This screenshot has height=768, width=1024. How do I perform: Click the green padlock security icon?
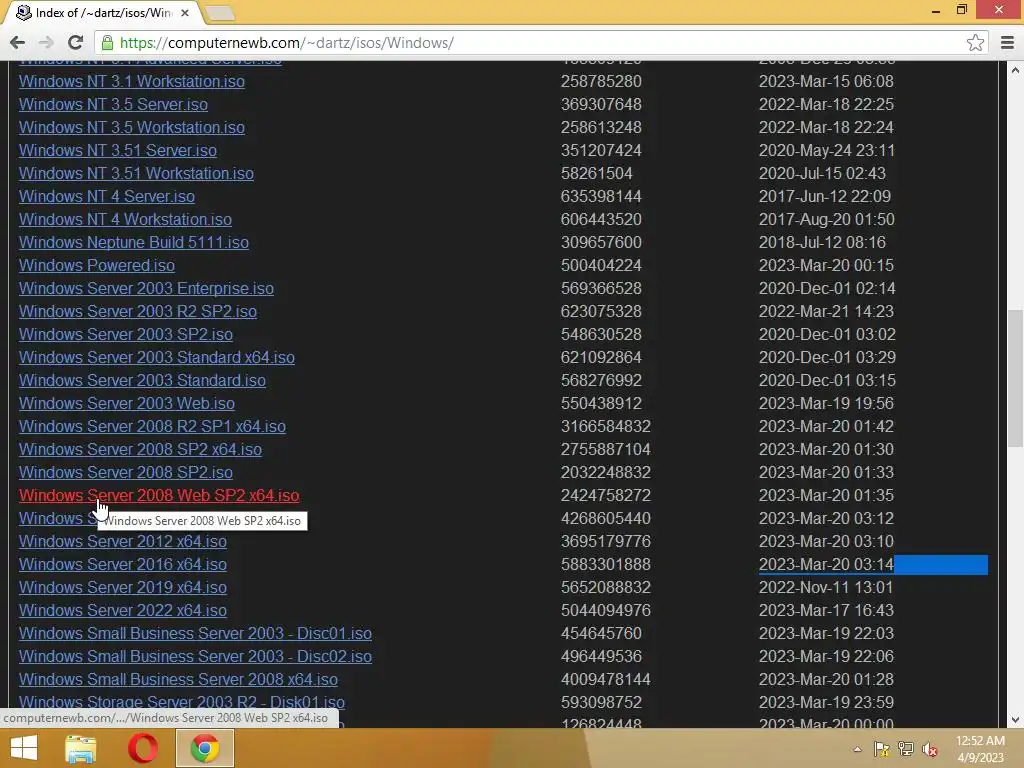(108, 43)
